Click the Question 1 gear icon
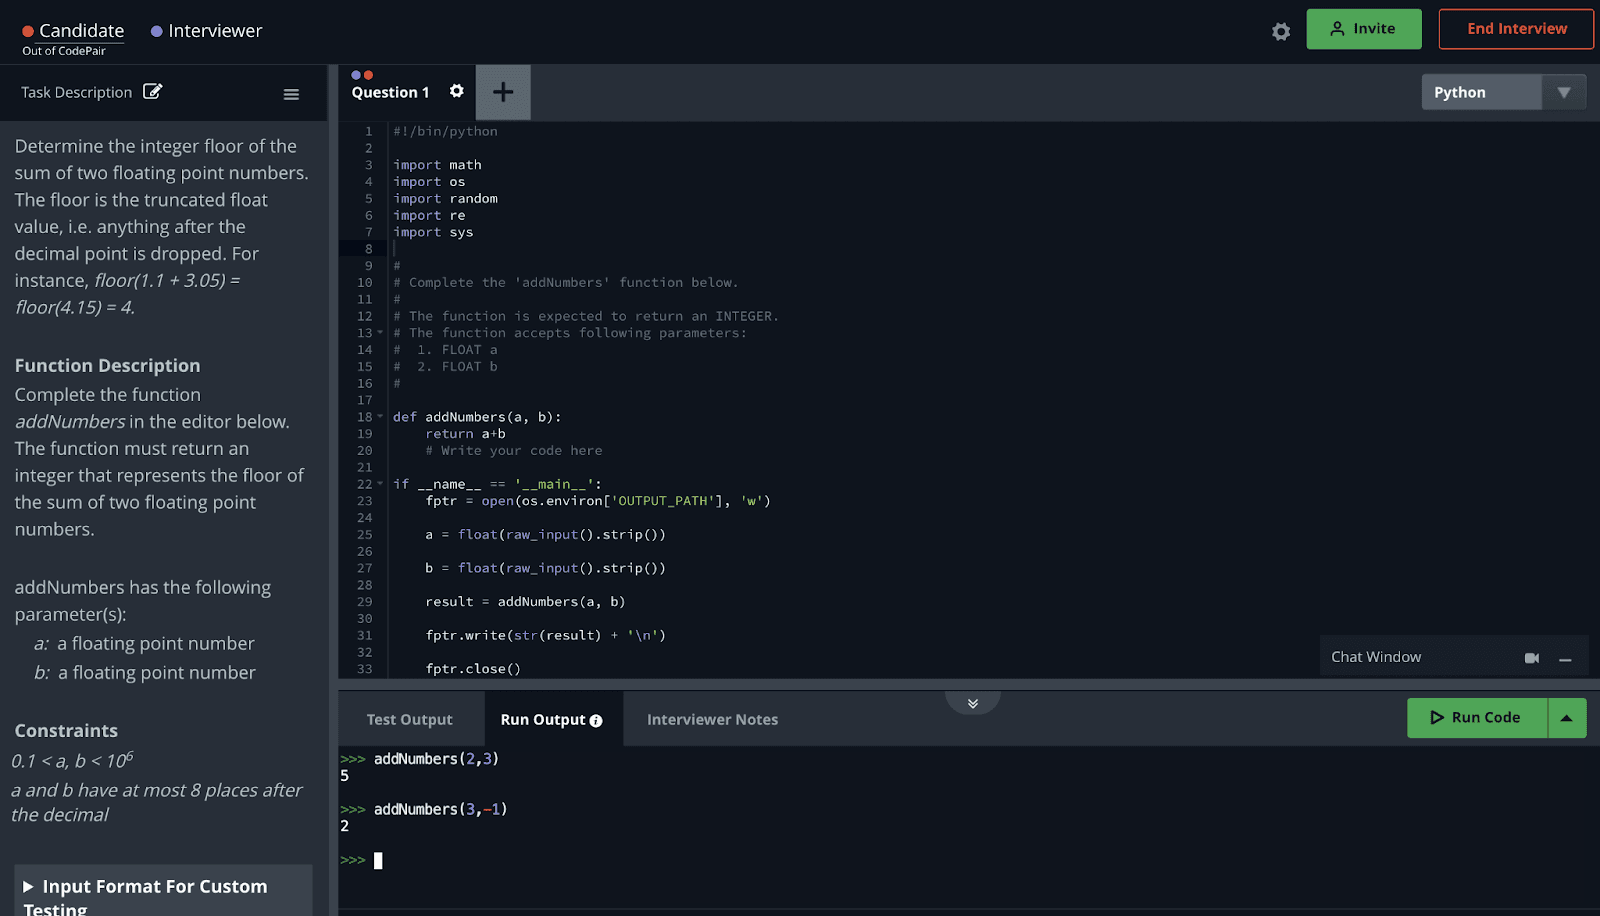This screenshot has height=916, width=1600. click(457, 91)
